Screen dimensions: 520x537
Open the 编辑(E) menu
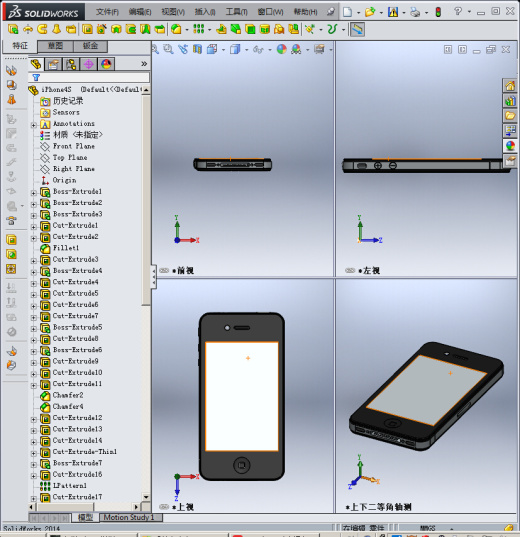(140, 12)
